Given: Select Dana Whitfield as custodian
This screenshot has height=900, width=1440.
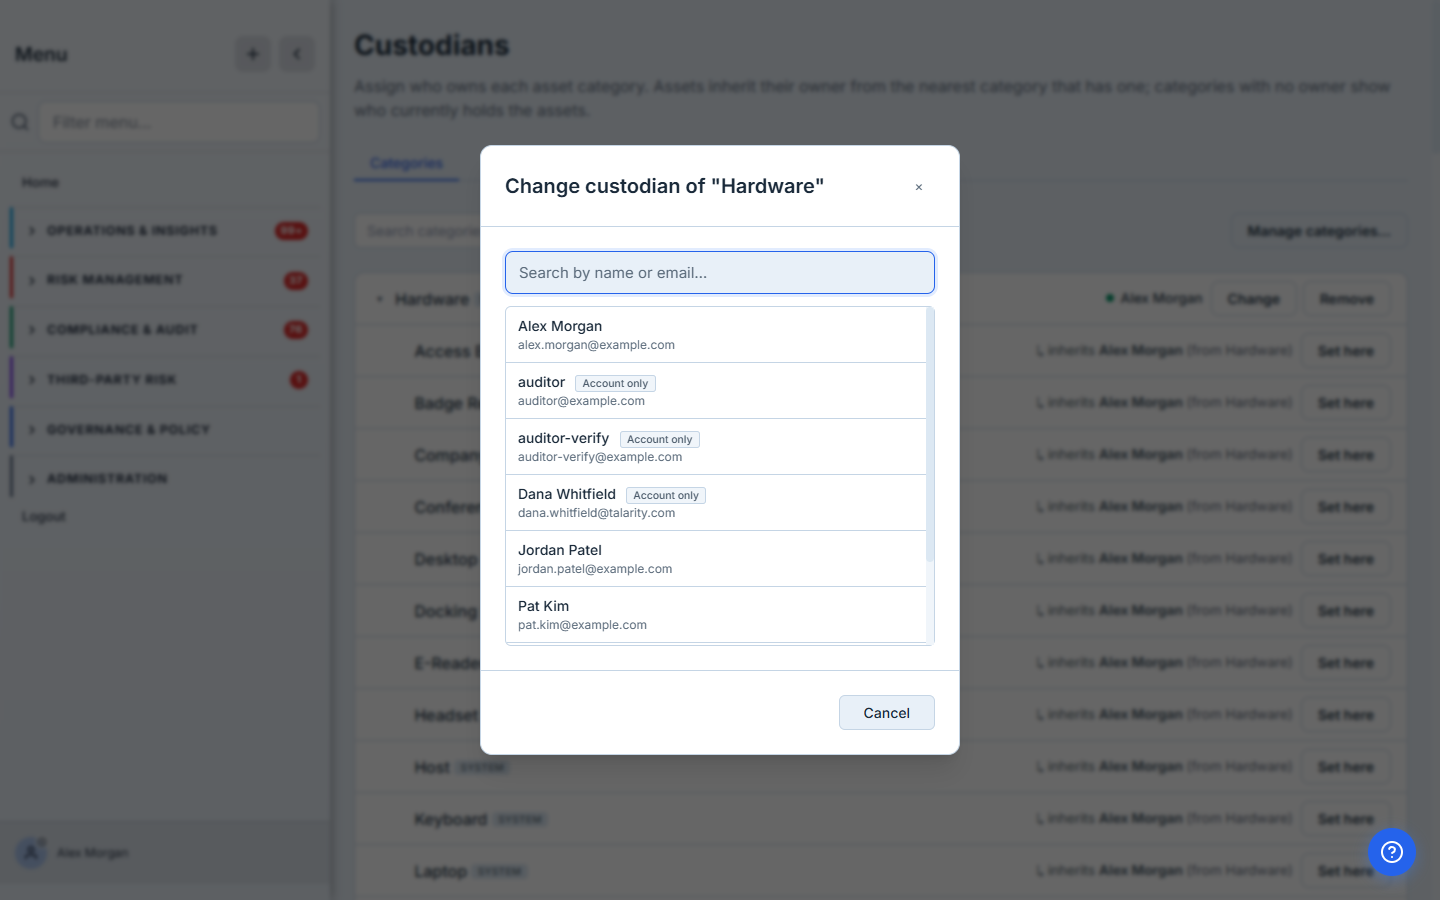Looking at the screenshot, I should (716, 503).
